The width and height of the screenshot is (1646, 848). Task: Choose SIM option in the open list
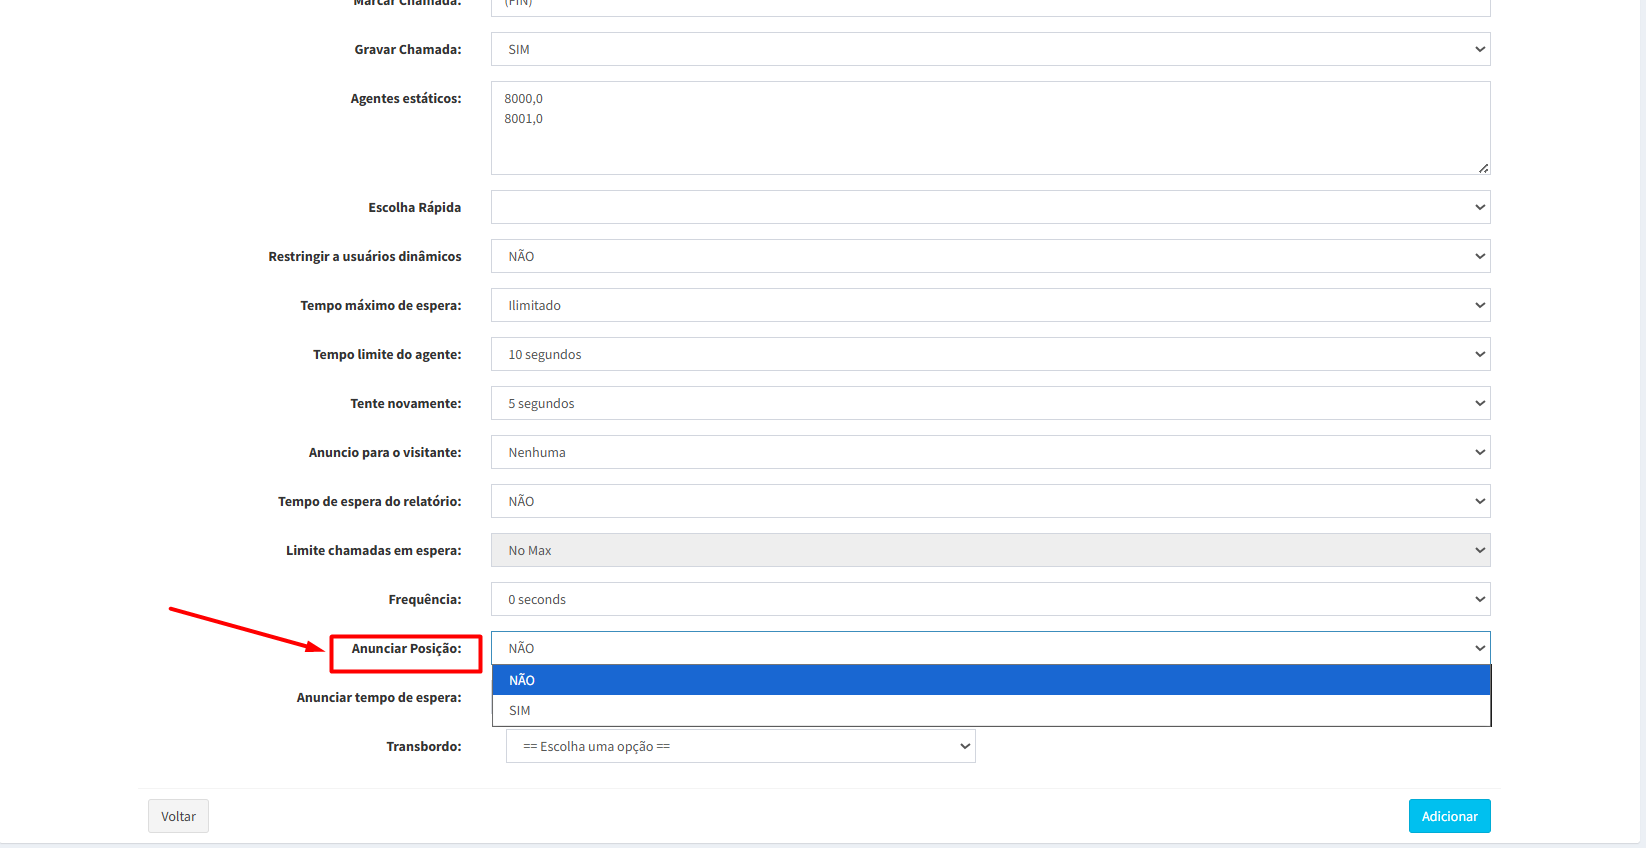pyautogui.click(x=990, y=711)
